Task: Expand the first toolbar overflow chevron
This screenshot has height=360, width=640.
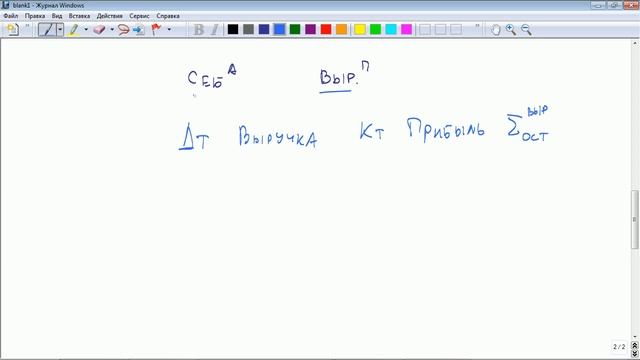Action: [27, 27]
